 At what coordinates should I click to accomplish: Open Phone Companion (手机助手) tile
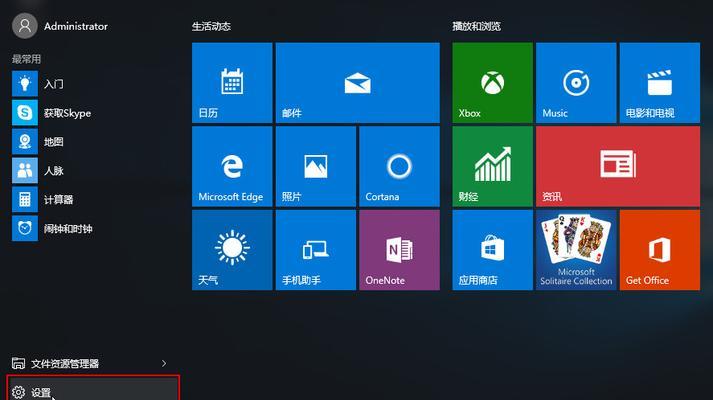point(316,250)
